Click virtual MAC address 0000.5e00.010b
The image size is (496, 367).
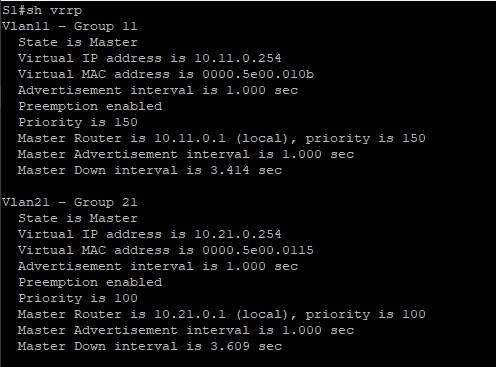point(258,74)
